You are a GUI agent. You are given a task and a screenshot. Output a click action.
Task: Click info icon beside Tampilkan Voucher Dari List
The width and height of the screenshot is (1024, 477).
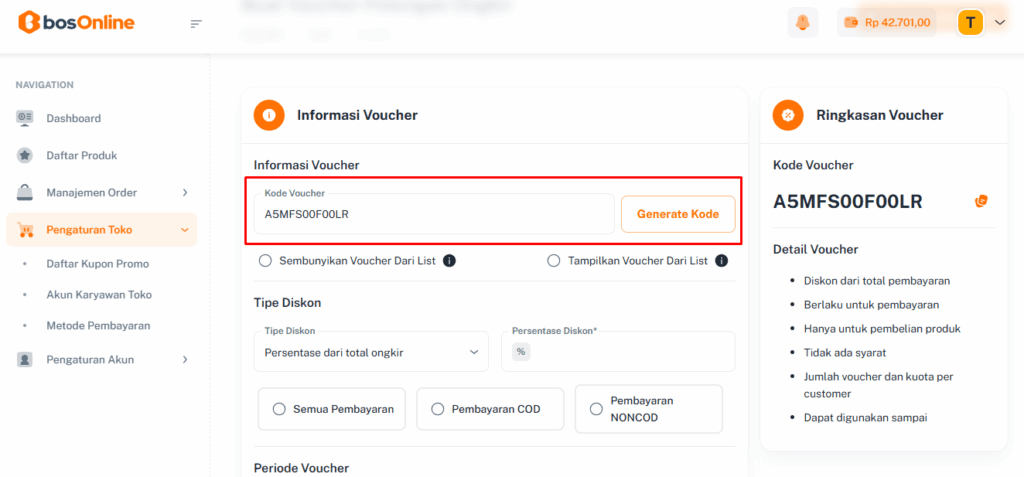[721, 261]
